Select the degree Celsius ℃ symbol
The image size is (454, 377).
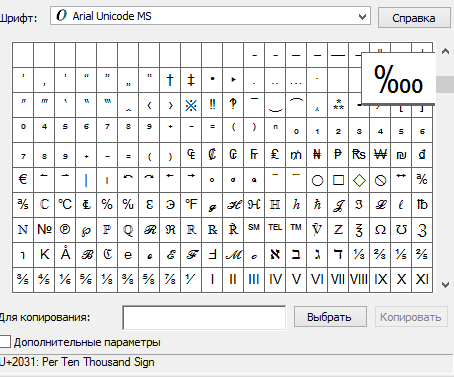coord(65,205)
